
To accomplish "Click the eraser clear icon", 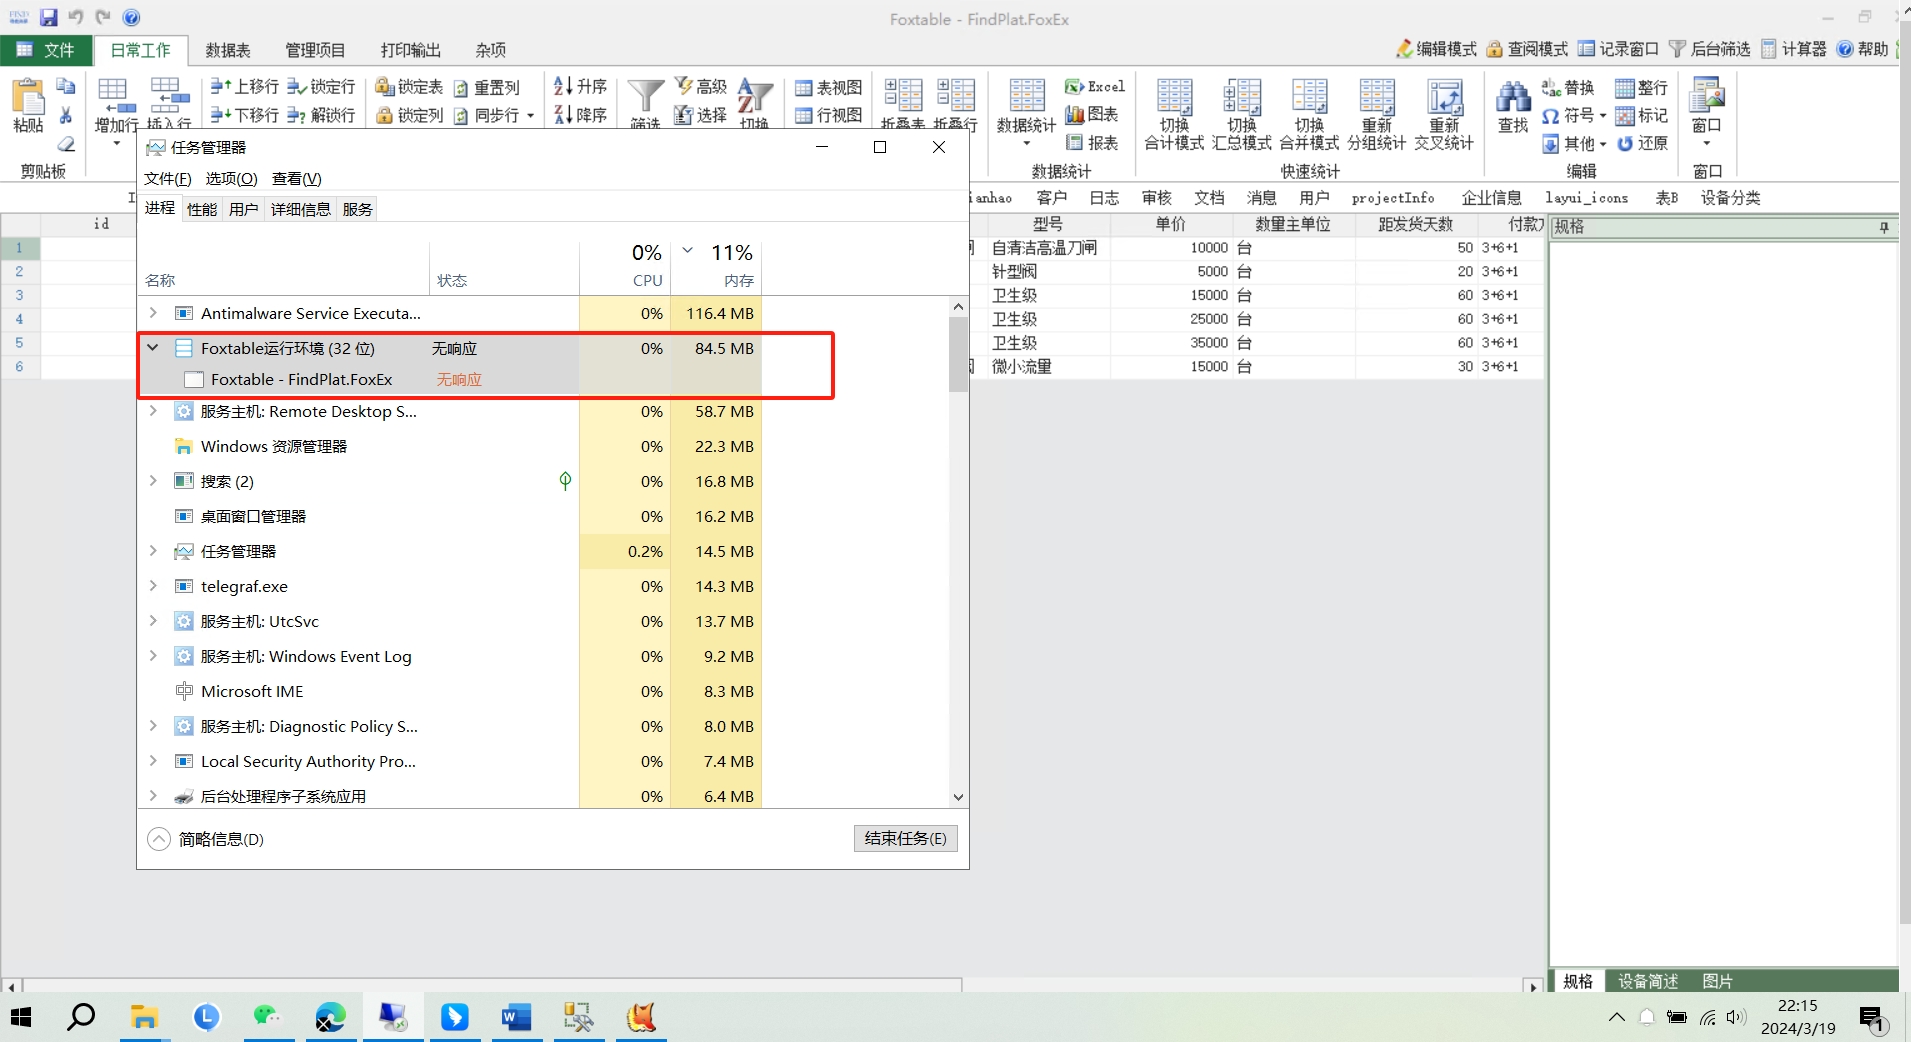I will pyautogui.click(x=66, y=144).
